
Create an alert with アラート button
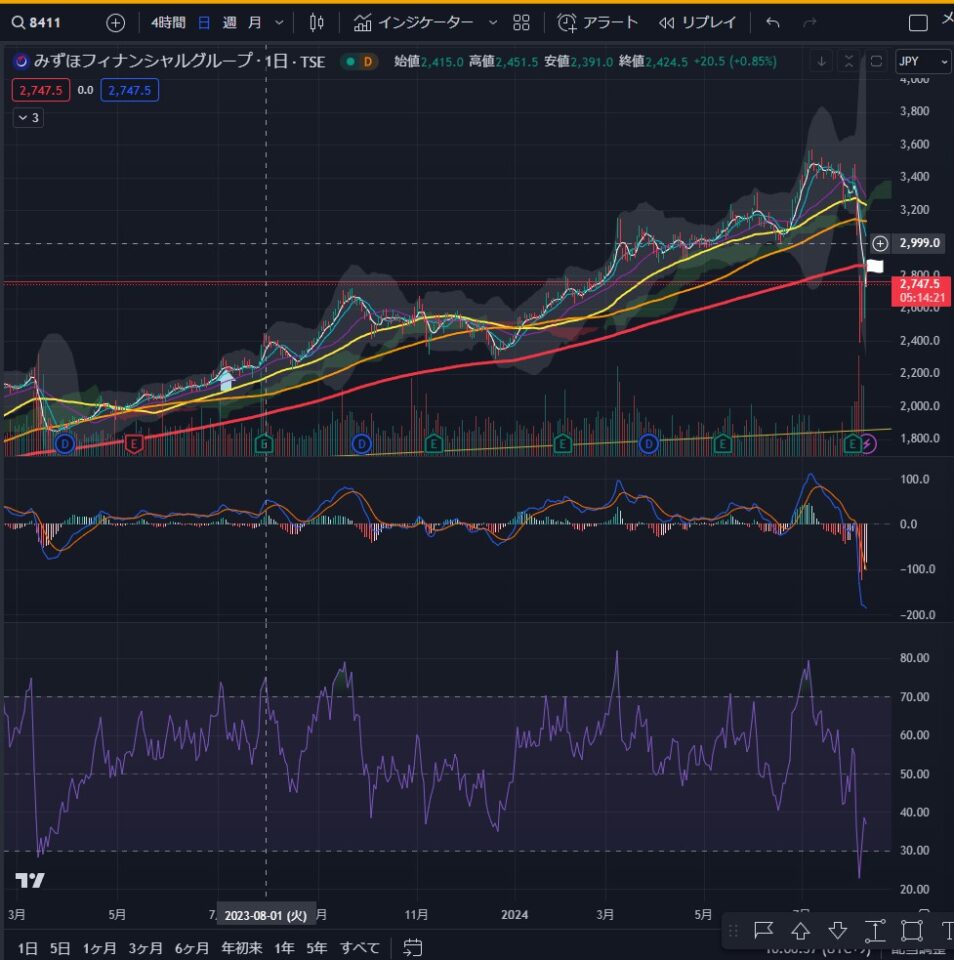598,23
